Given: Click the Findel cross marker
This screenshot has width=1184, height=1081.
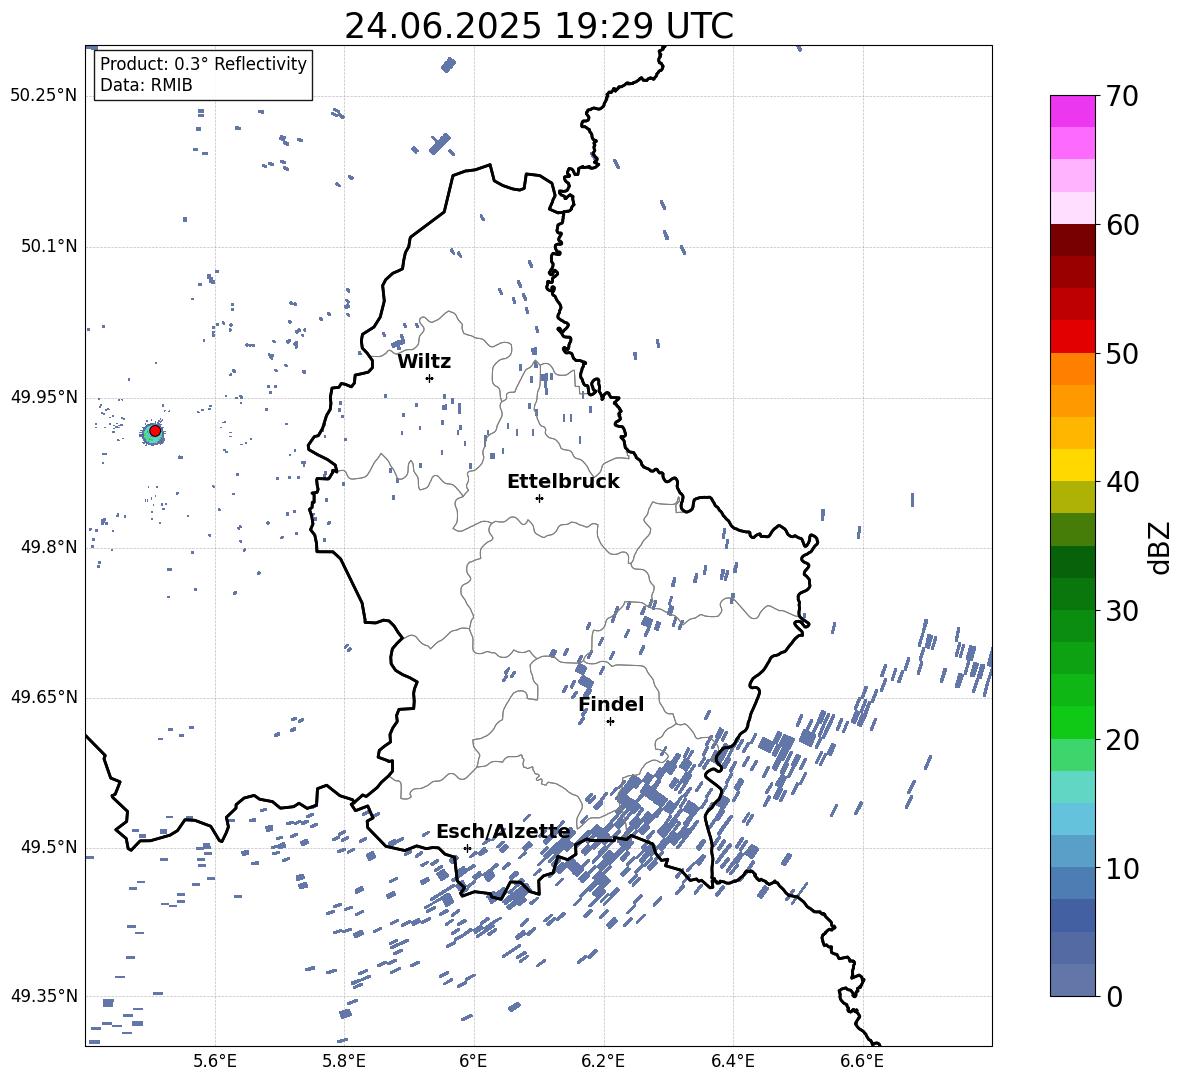Looking at the screenshot, I should [610, 721].
